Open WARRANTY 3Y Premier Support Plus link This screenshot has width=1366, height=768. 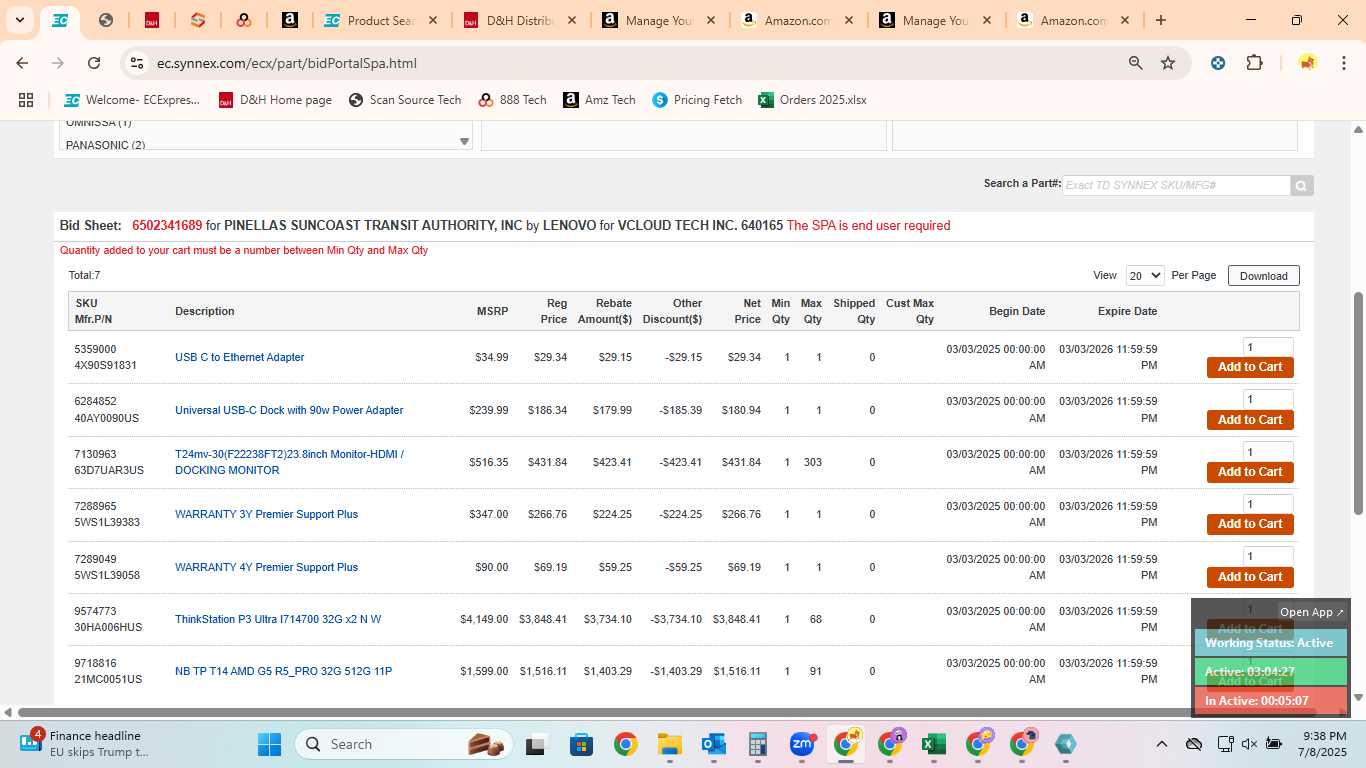click(x=266, y=514)
